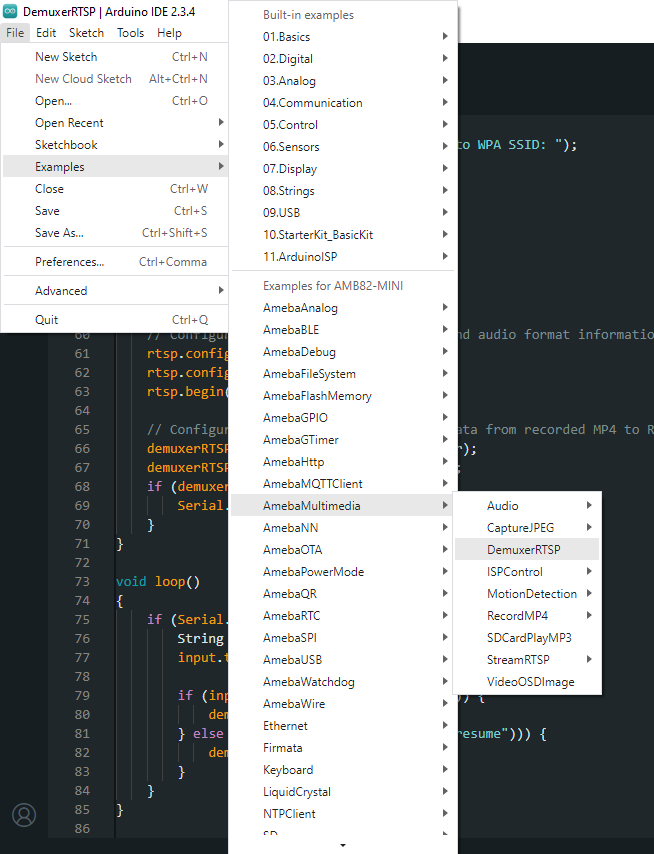The width and height of the screenshot is (654, 854).
Task: Click Save As... menu entry
Action: [x=59, y=233]
